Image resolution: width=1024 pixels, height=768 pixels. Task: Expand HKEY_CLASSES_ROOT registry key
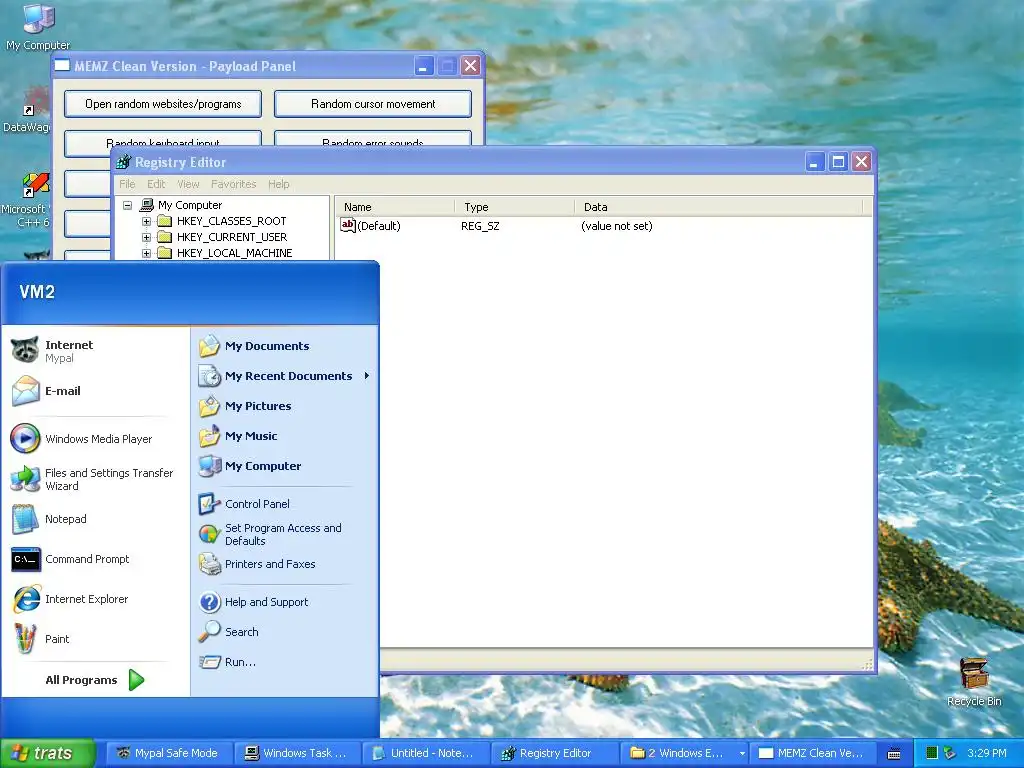(x=146, y=221)
